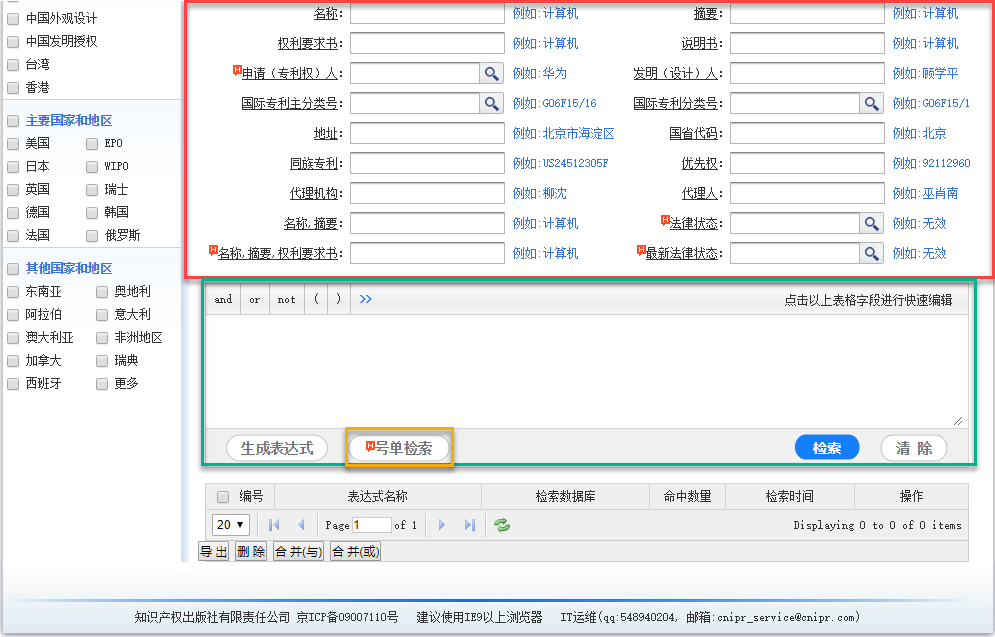Click the 合并(与) button
The height and width of the screenshot is (637, 995).
pyautogui.click(x=298, y=551)
